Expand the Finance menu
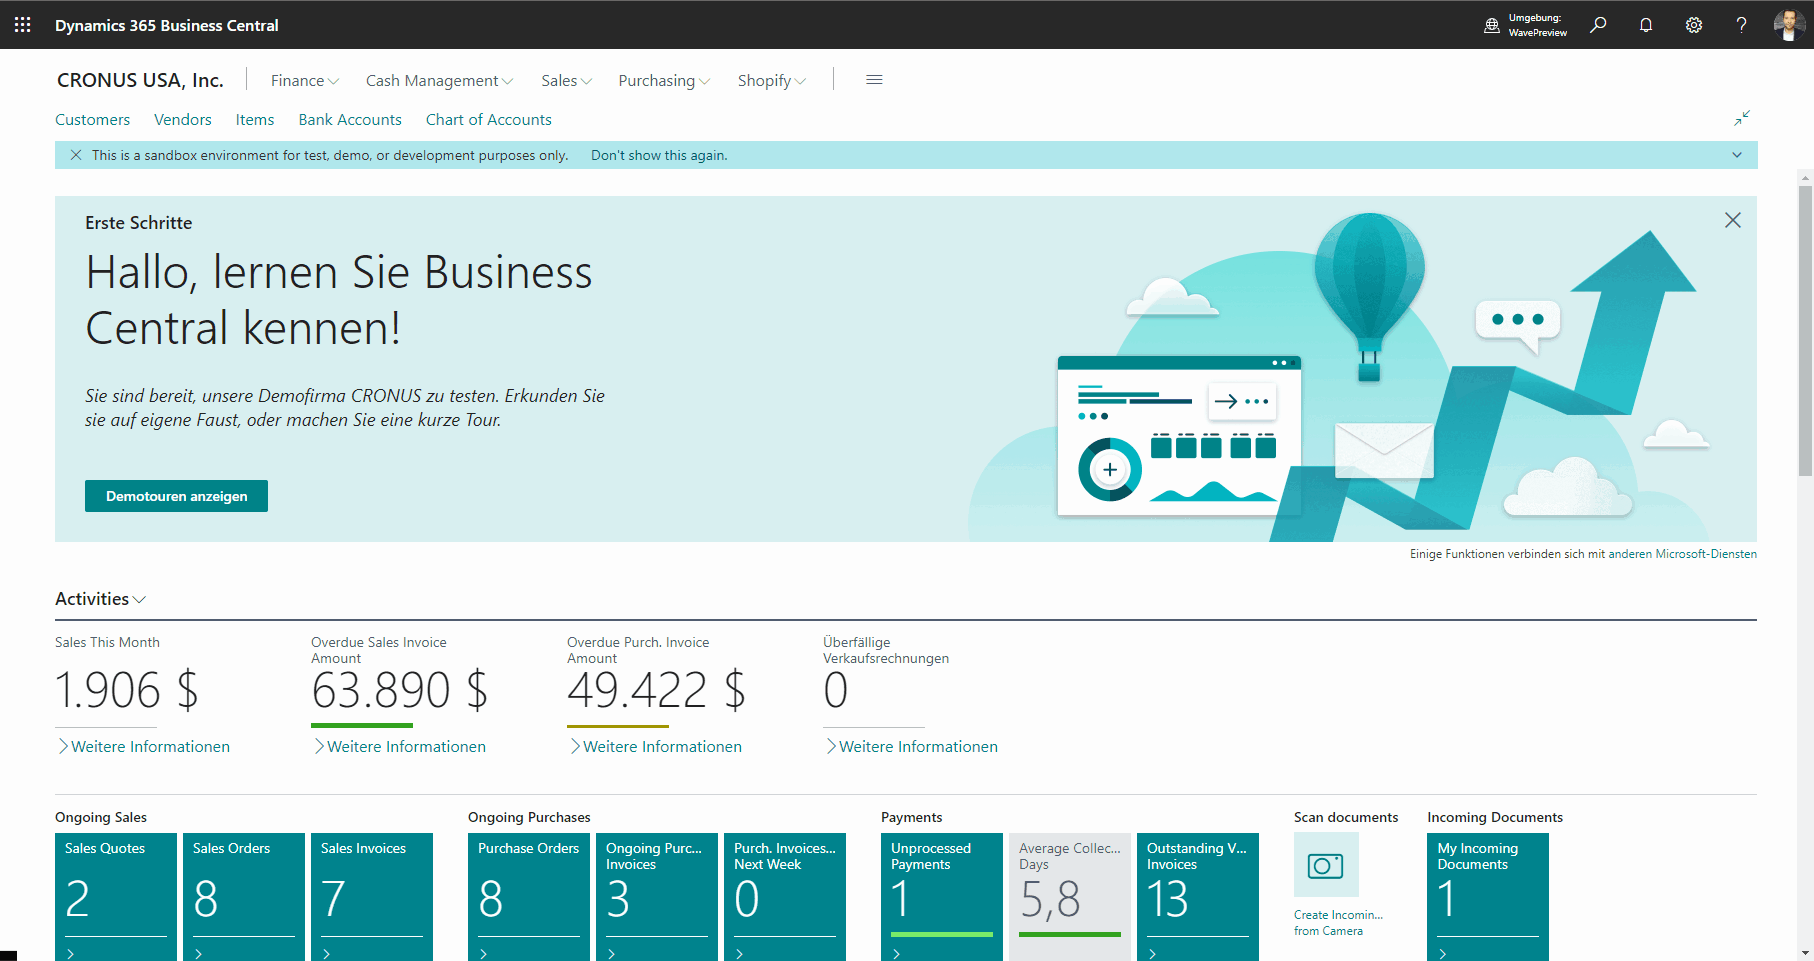The height and width of the screenshot is (961, 1814). 305,80
